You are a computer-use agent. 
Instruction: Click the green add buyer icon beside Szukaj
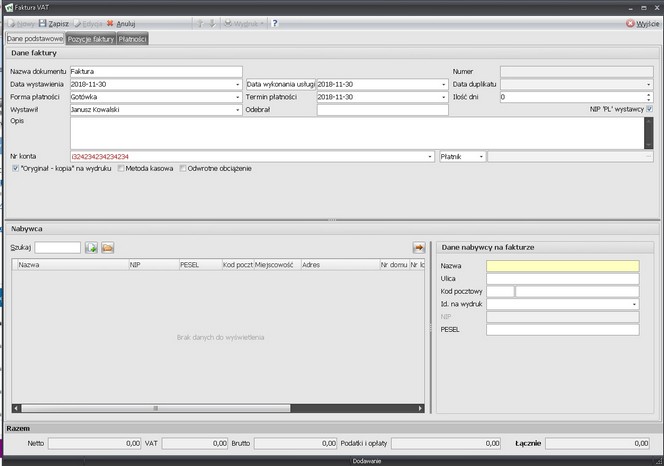click(x=91, y=247)
